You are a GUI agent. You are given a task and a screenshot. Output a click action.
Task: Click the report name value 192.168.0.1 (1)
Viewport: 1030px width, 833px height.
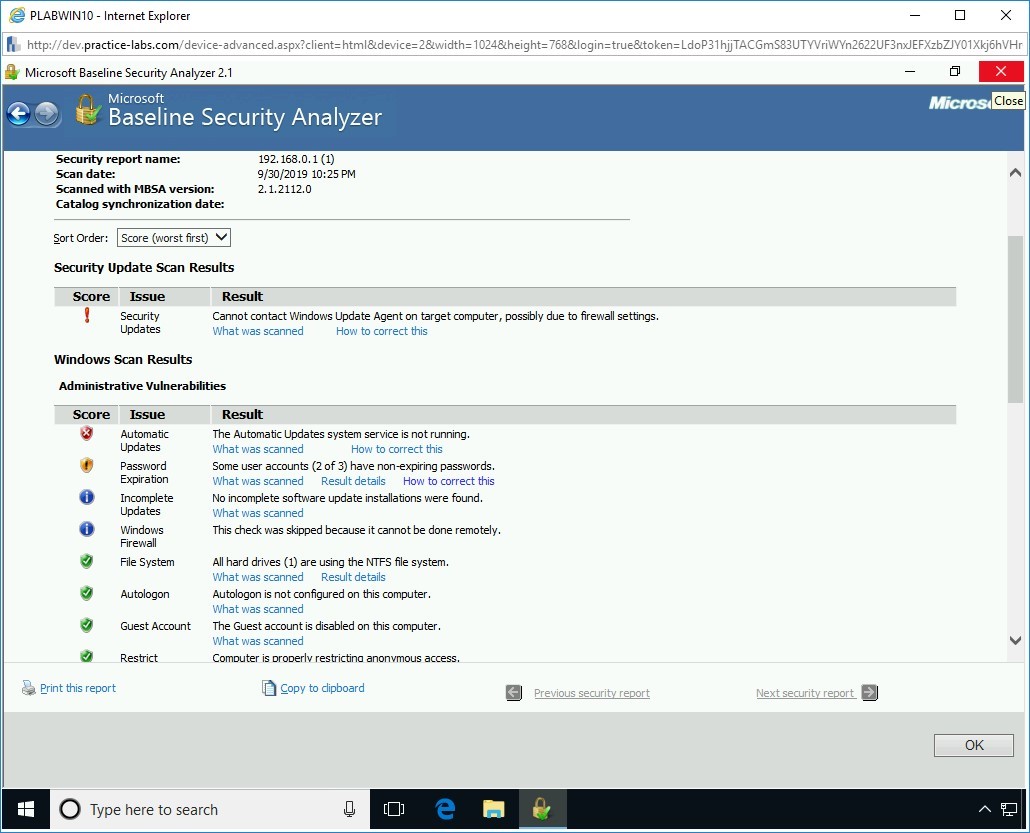(x=296, y=159)
